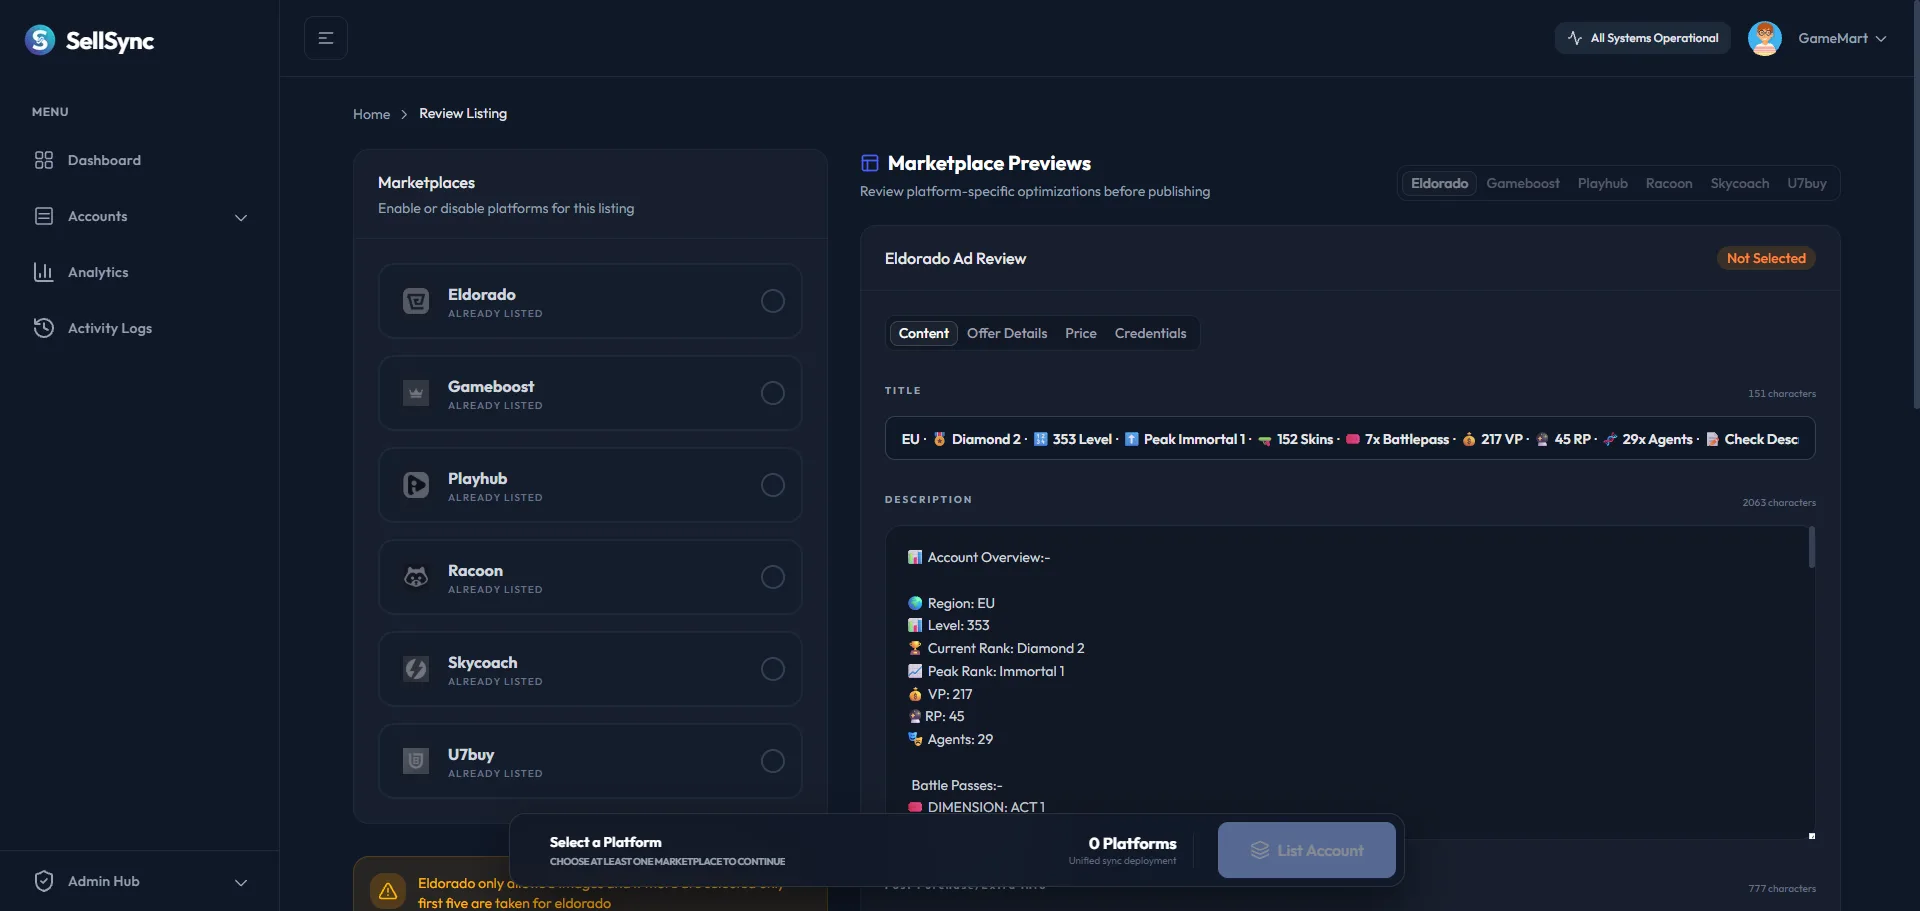Click the Eldorado marketplace logo icon
Screen dimensions: 1920x911
[x=416, y=301]
